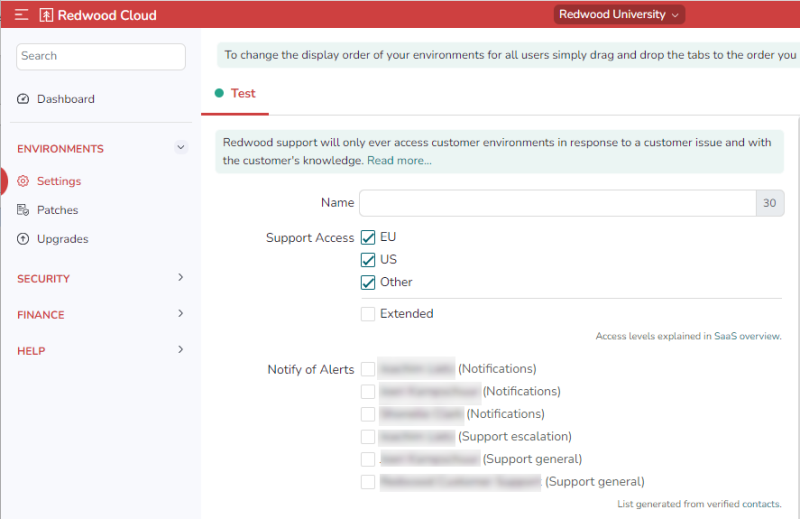Viewport: 800px width, 519px height.
Task: Open the Redwood University dropdown
Action: point(620,15)
